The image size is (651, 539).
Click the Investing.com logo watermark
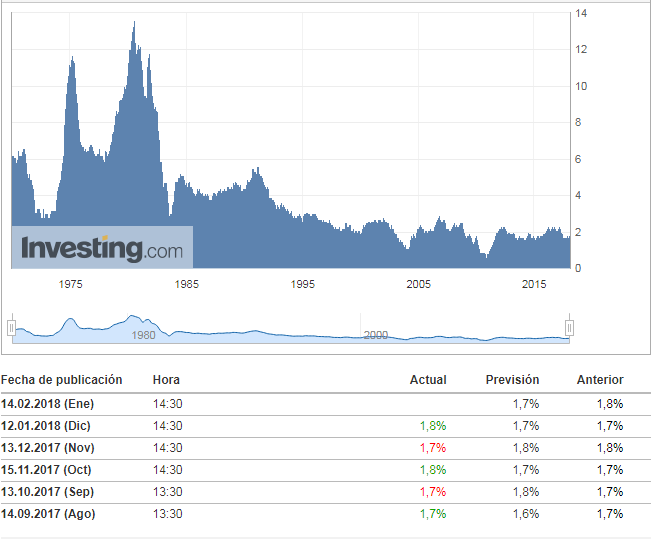coord(102,247)
